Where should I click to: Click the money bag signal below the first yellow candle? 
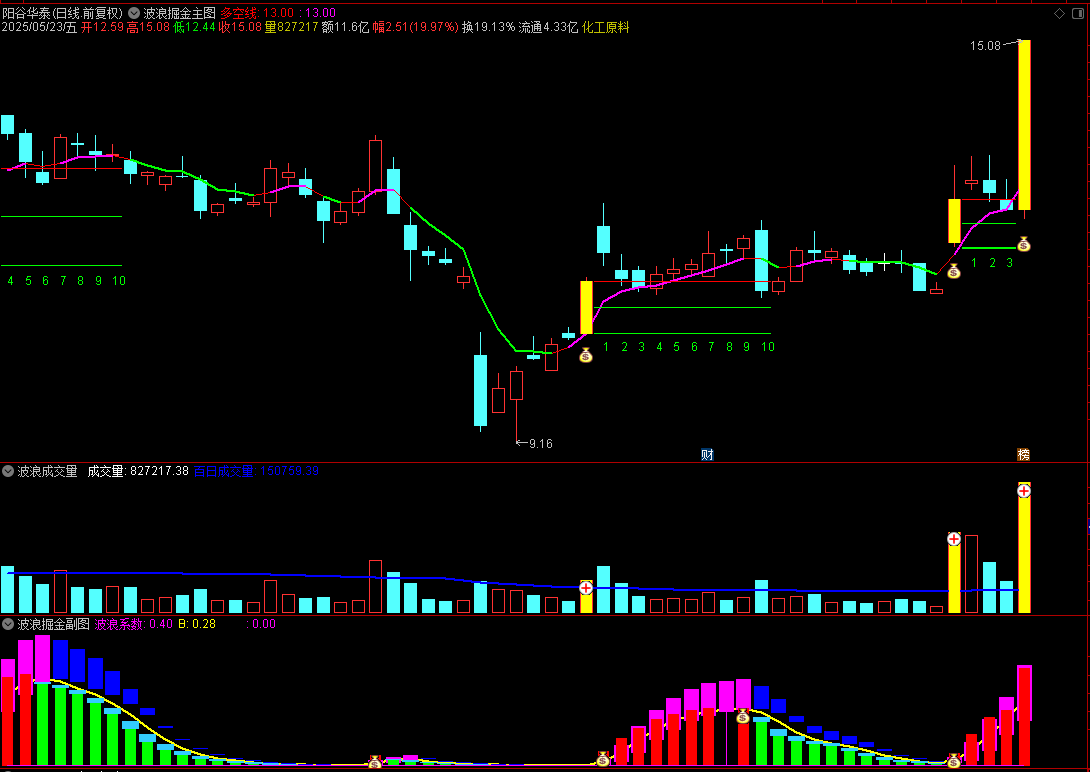[x=586, y=356]
